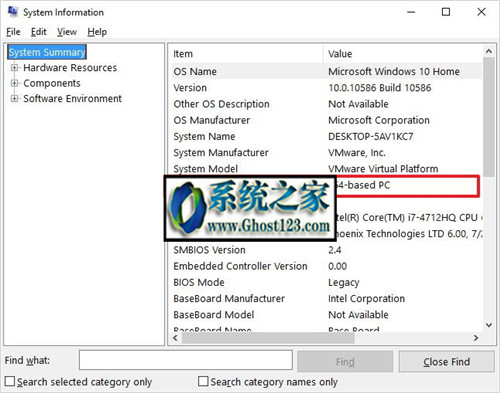
Task: Click value Intel Corporation
Action: click(366, 299)
